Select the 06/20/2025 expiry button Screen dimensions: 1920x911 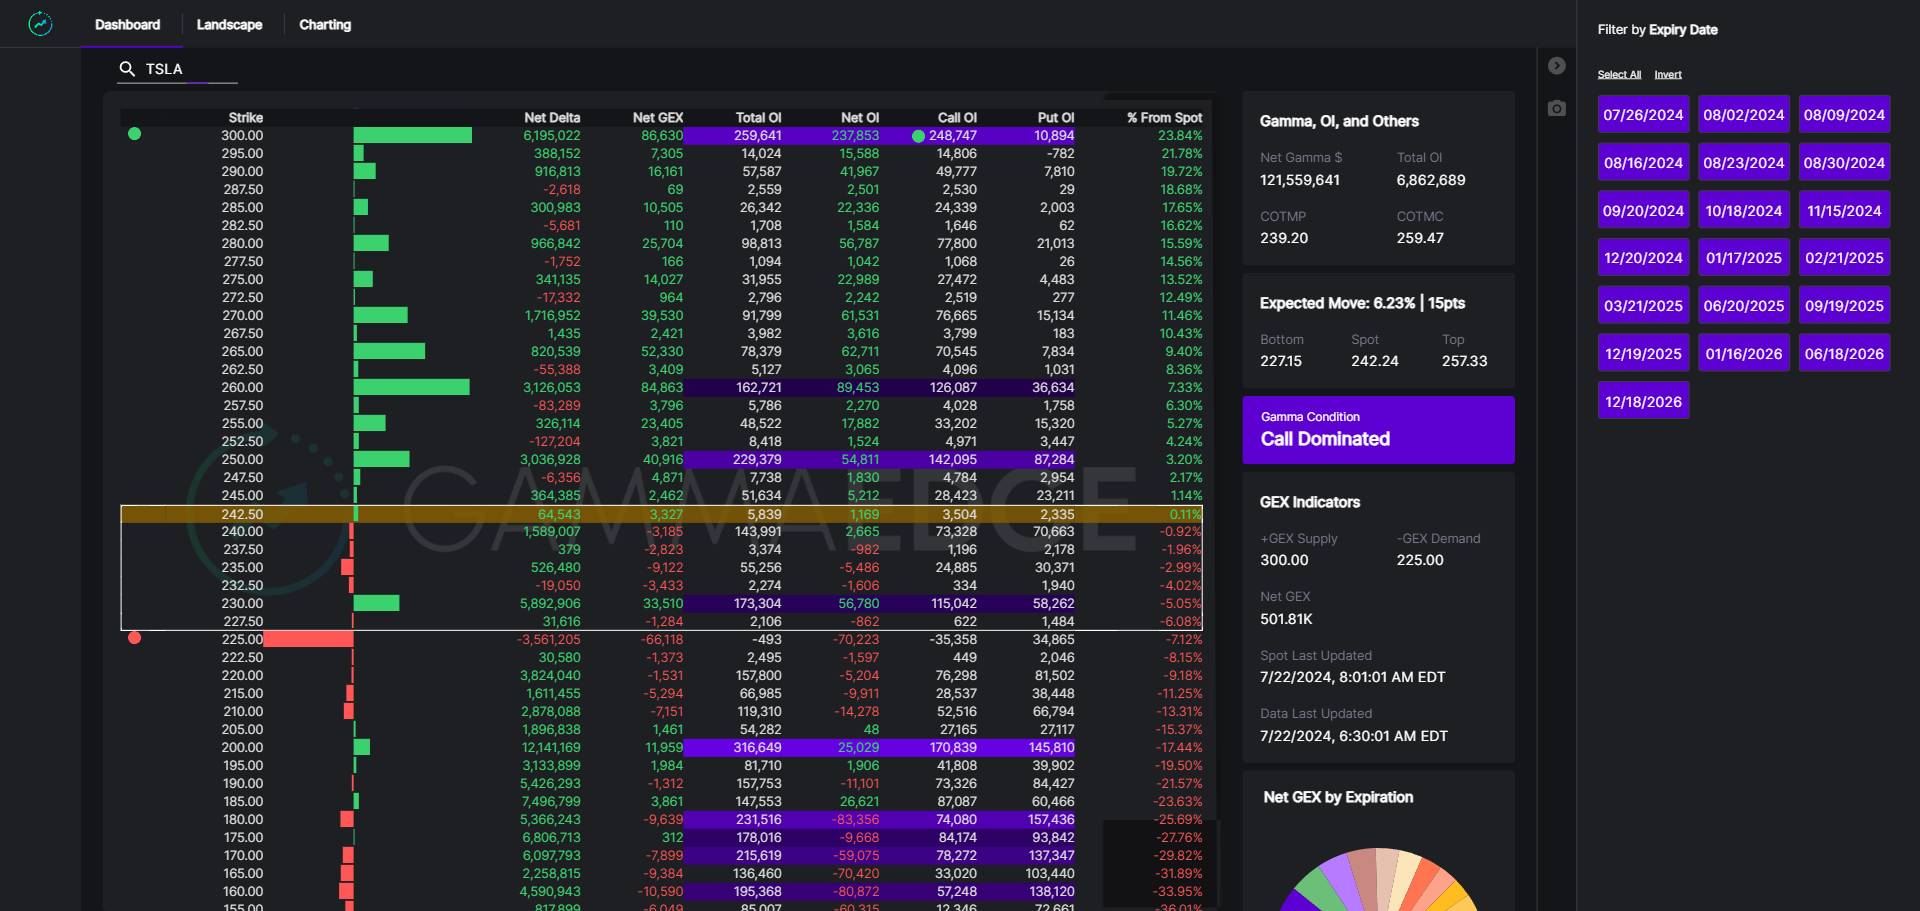[1744, 306]
